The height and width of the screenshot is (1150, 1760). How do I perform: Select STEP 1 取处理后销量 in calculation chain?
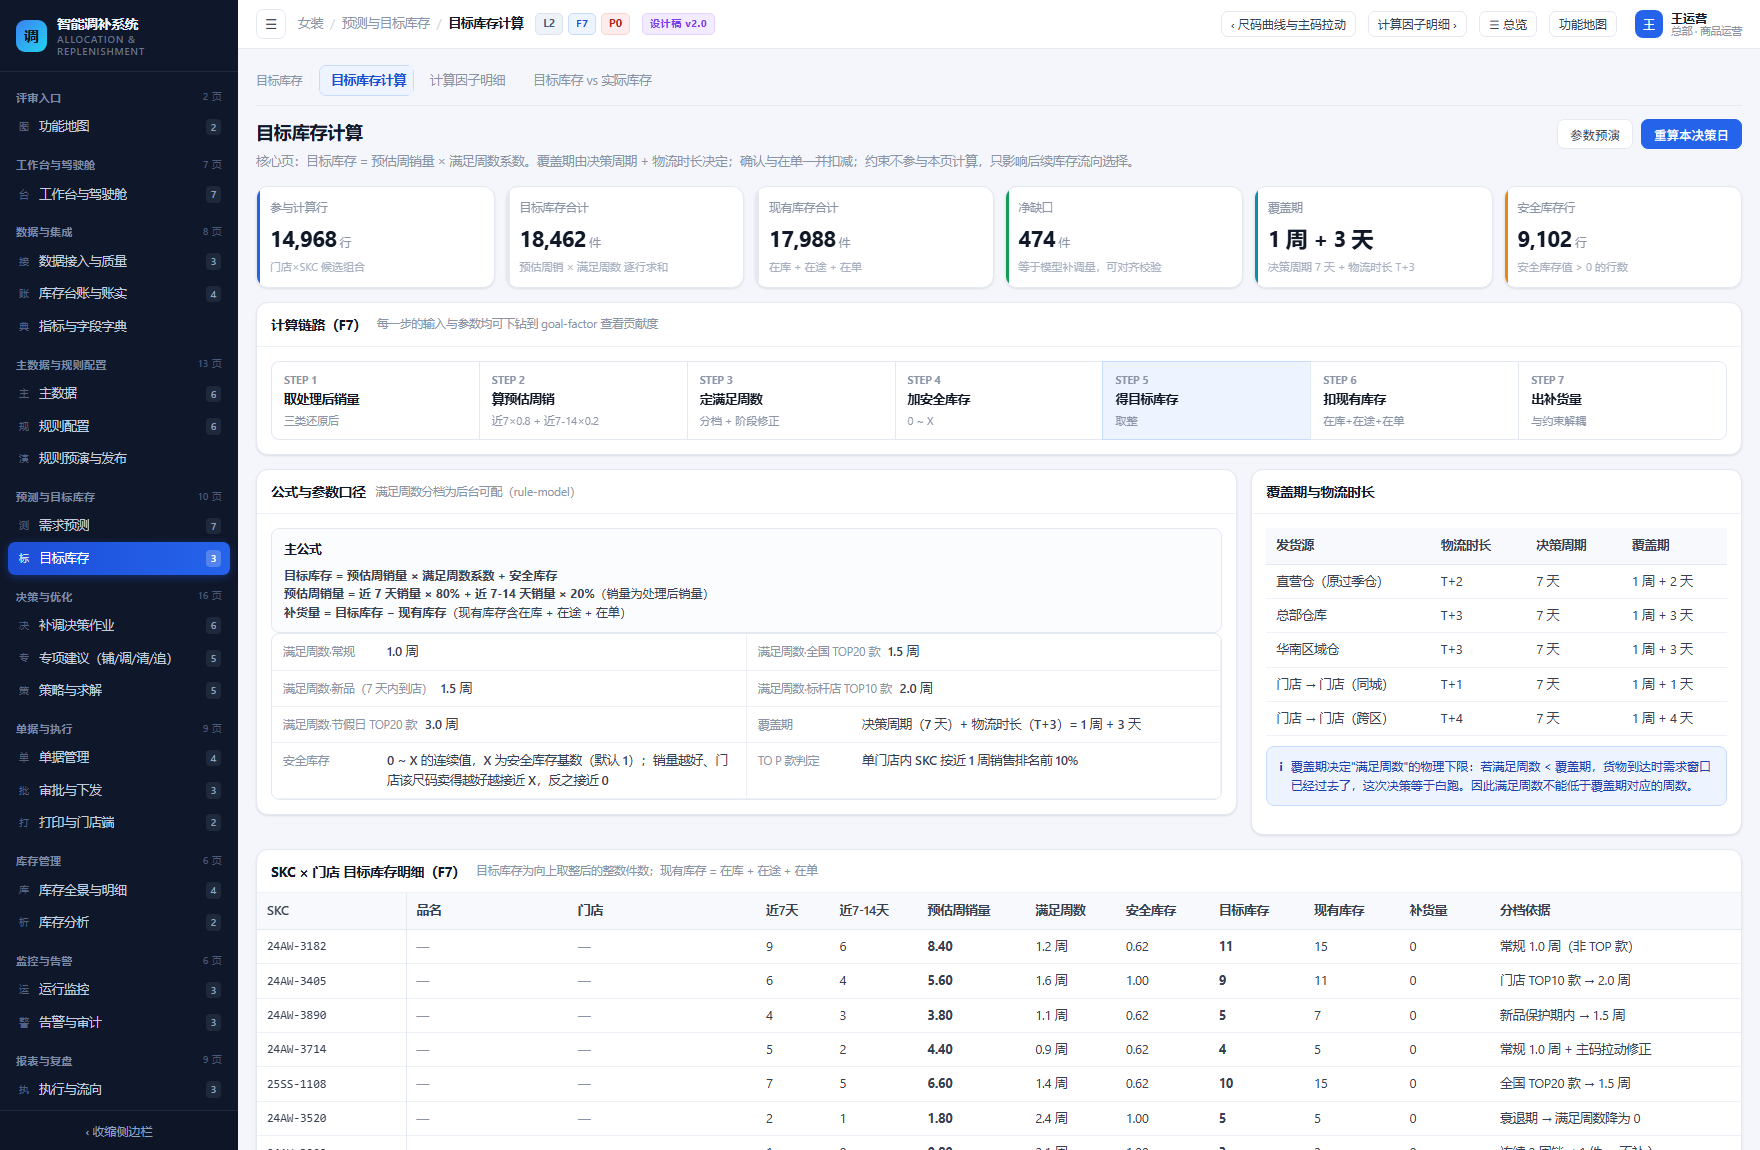tap(375, 400)
